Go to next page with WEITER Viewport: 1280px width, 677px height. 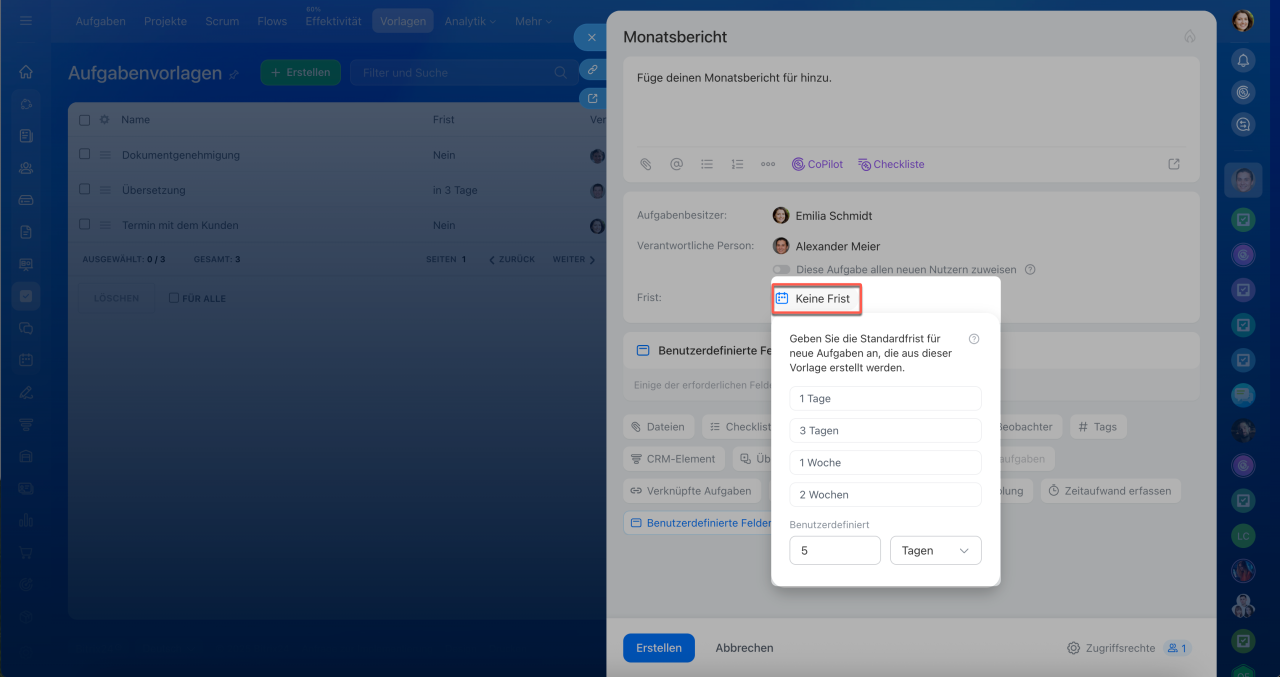click(x=574, y=259)
